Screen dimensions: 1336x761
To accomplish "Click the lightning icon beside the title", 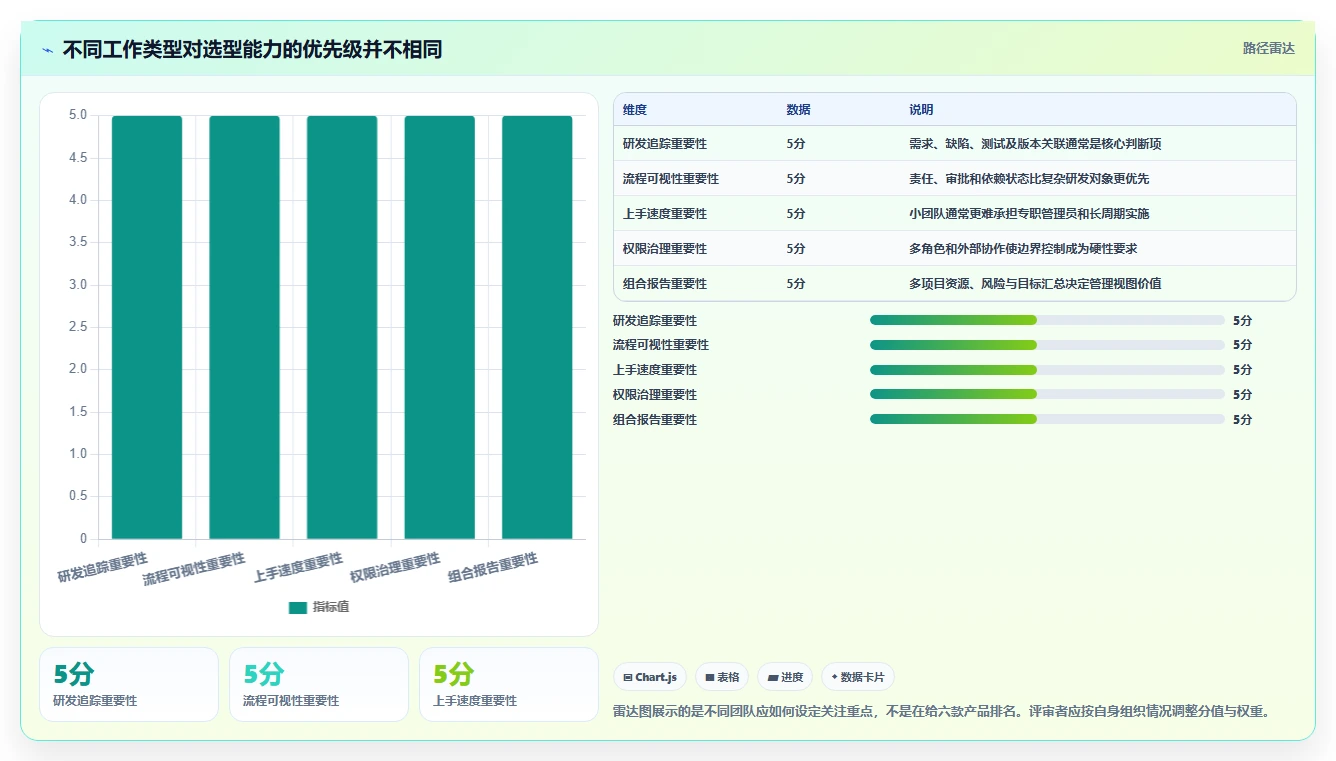I will (x=47, y=50).
